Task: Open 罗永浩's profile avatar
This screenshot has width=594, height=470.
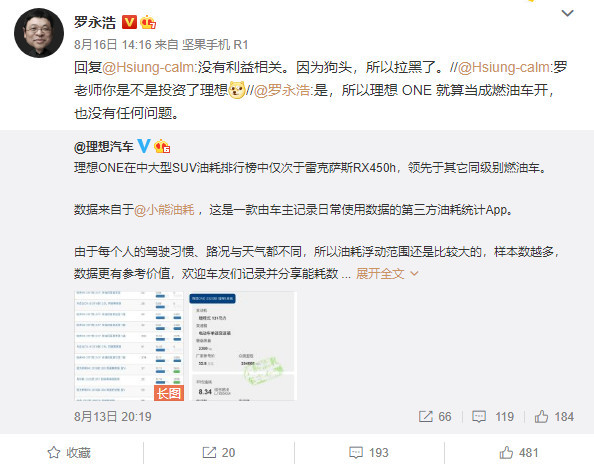Action: 39,33
